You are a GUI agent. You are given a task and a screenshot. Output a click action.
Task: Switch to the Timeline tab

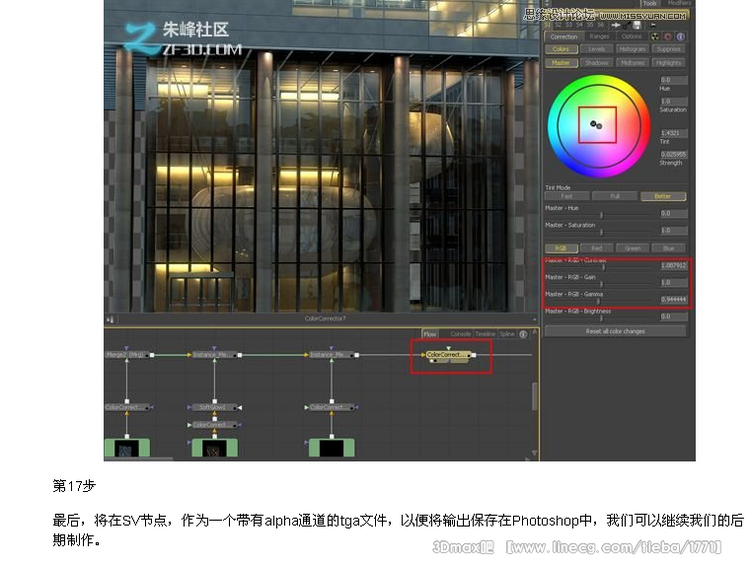(x=485, y=334)
